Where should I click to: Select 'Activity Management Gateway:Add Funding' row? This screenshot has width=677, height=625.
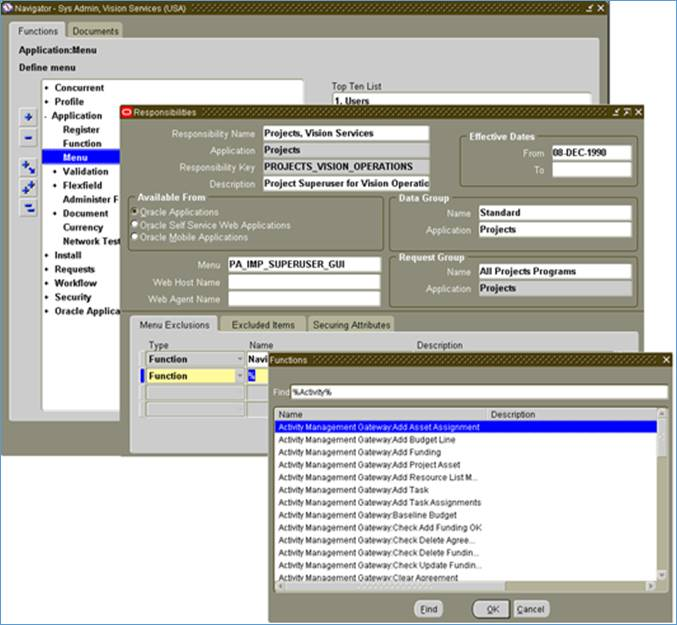click(465, 452)
